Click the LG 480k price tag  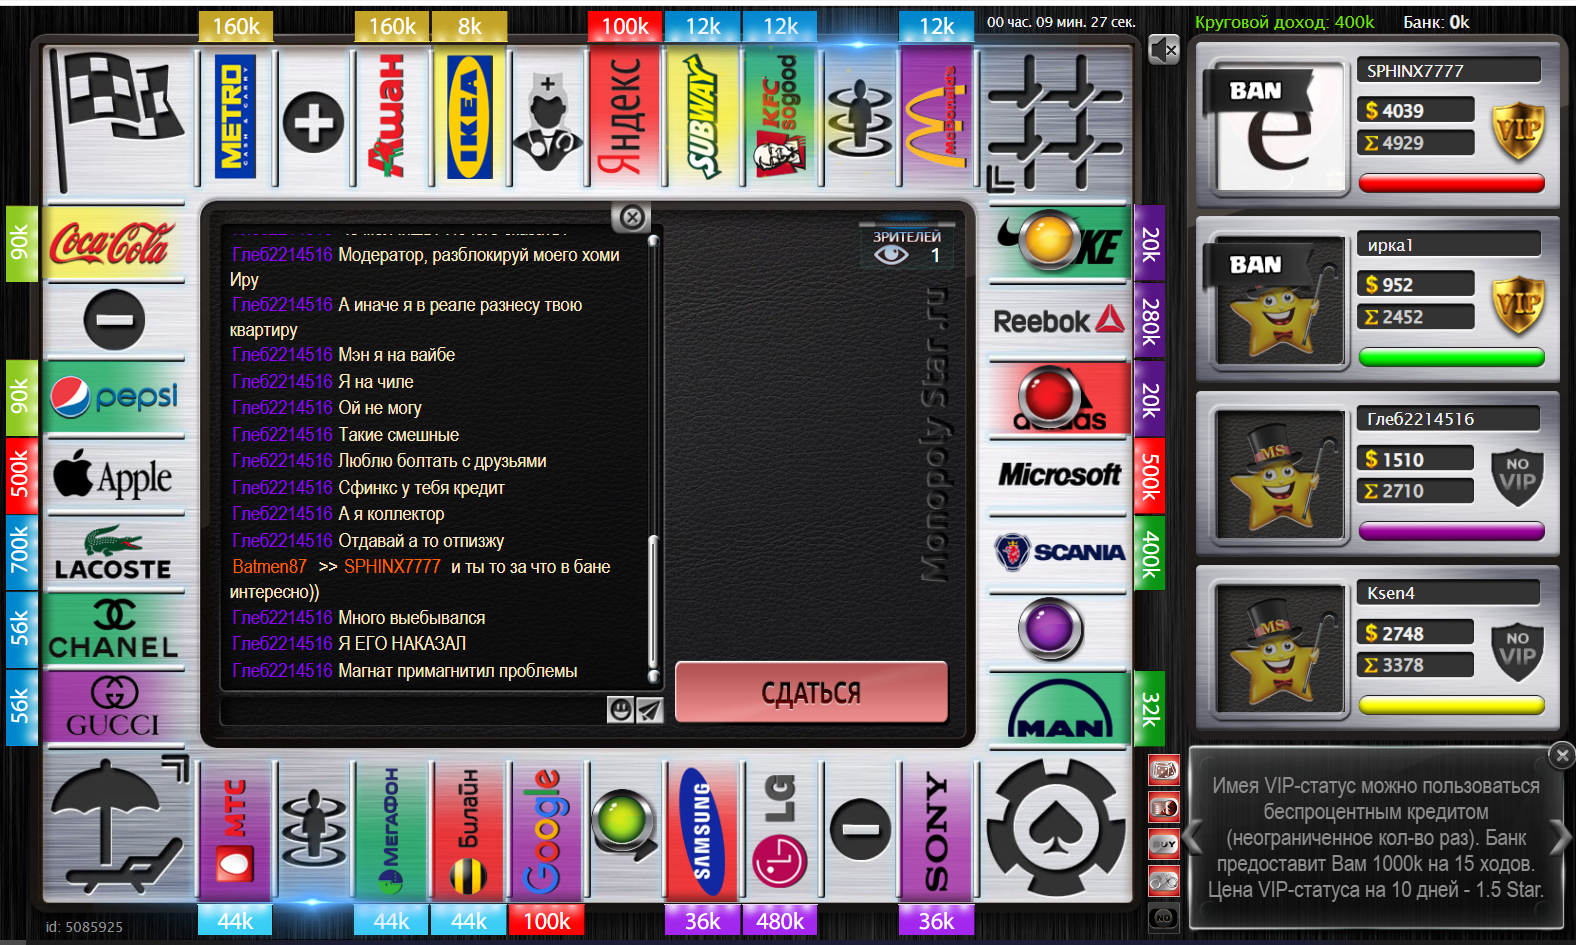click(780, 920)
